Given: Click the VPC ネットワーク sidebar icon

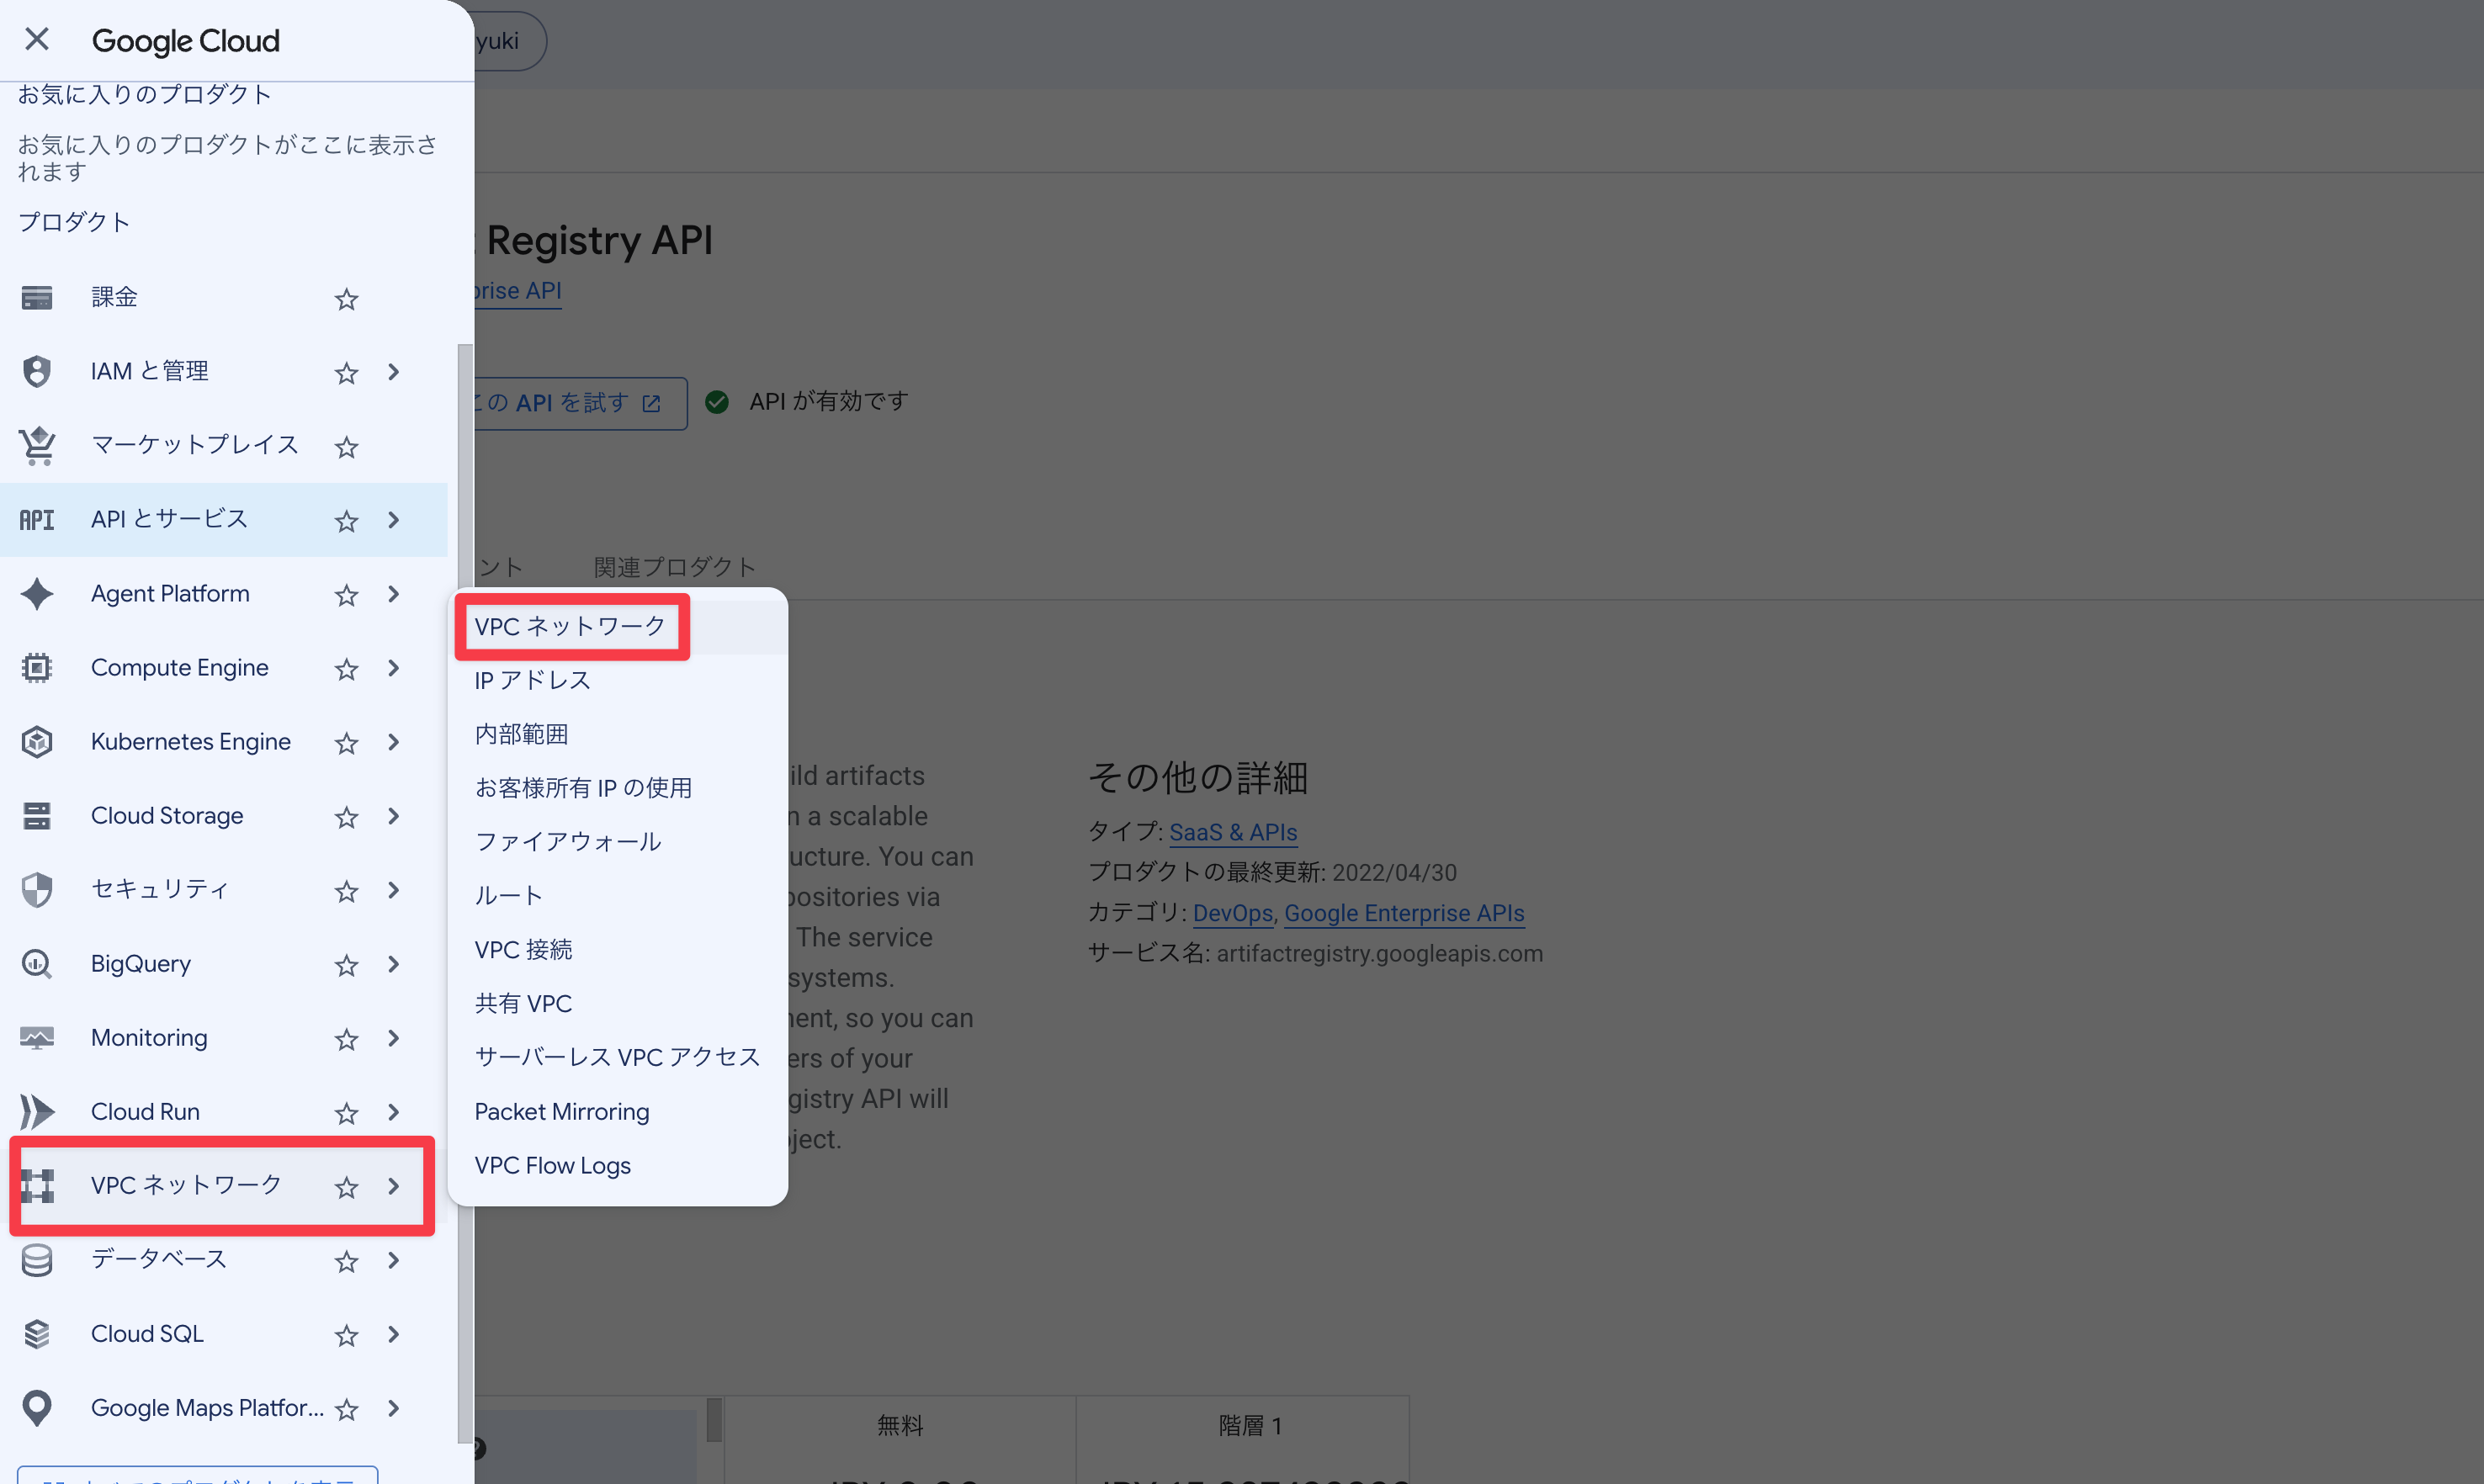Looking at the screenshot, I should click(37, 1186).
